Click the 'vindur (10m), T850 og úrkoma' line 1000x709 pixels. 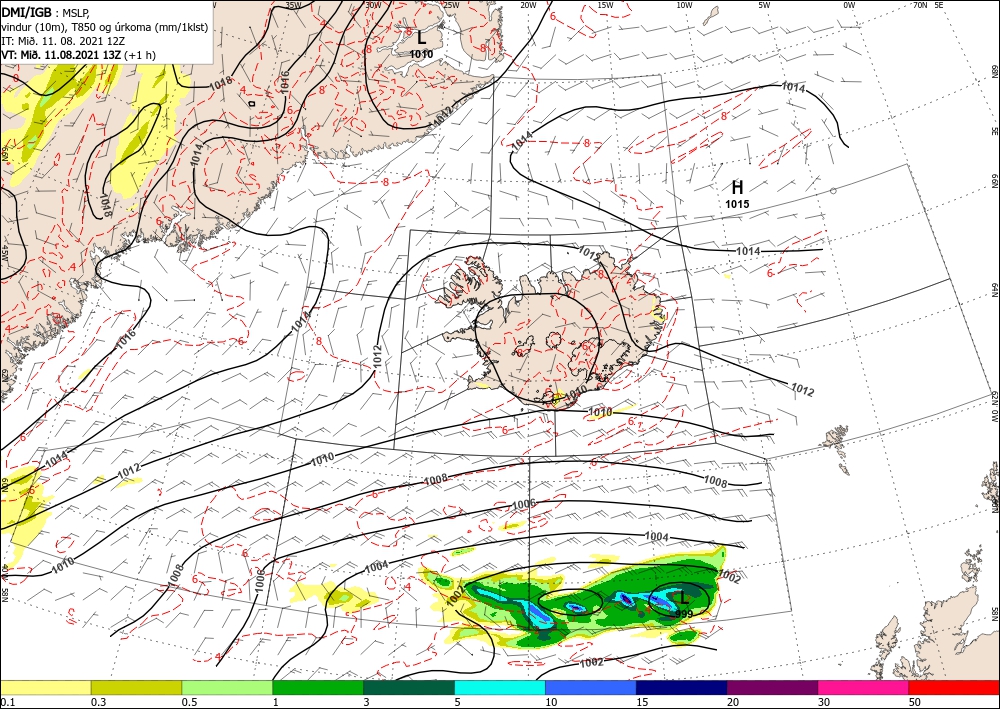[104, 27]
